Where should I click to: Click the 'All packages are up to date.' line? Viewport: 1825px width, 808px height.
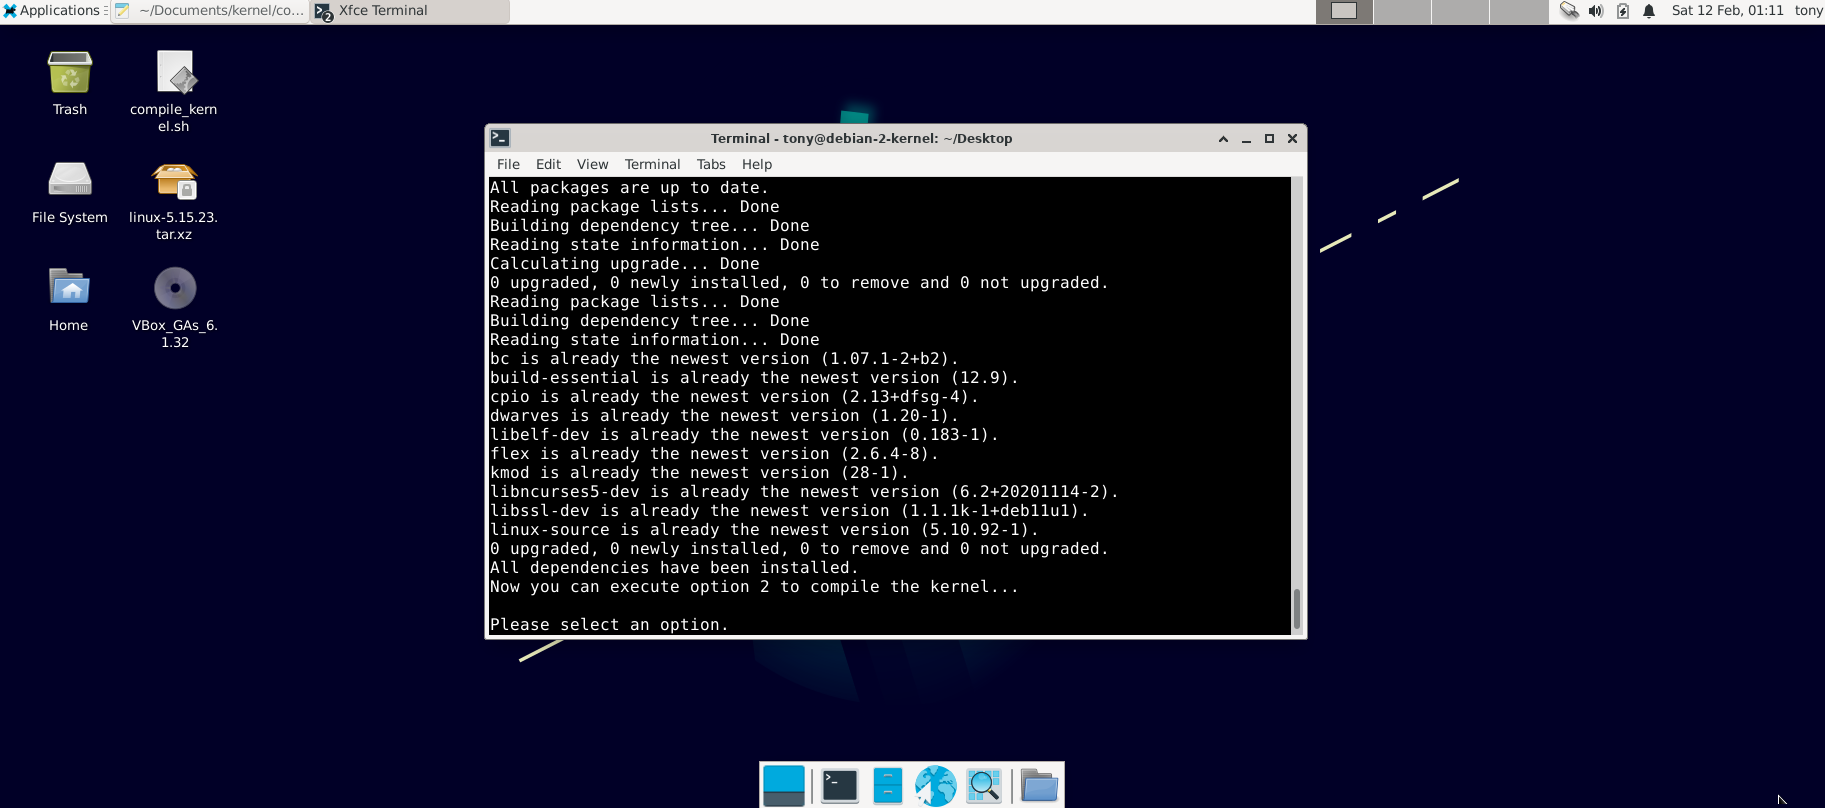click(x=629, y=188)
